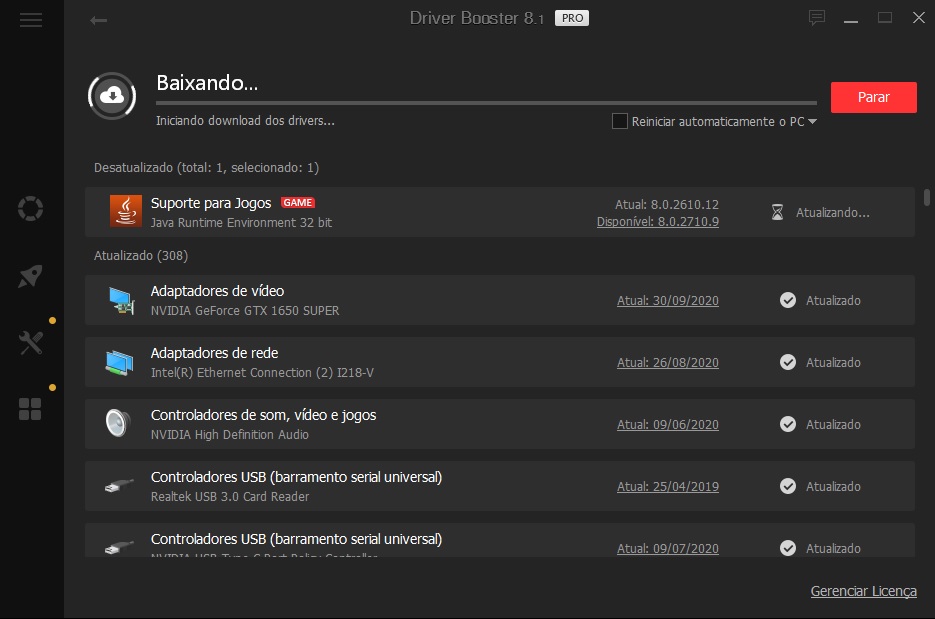Click the USB icon for Realtek Card Reader
Image resolution: width=935 pixels, height=619 pixels.
click(x=119, y=486)
